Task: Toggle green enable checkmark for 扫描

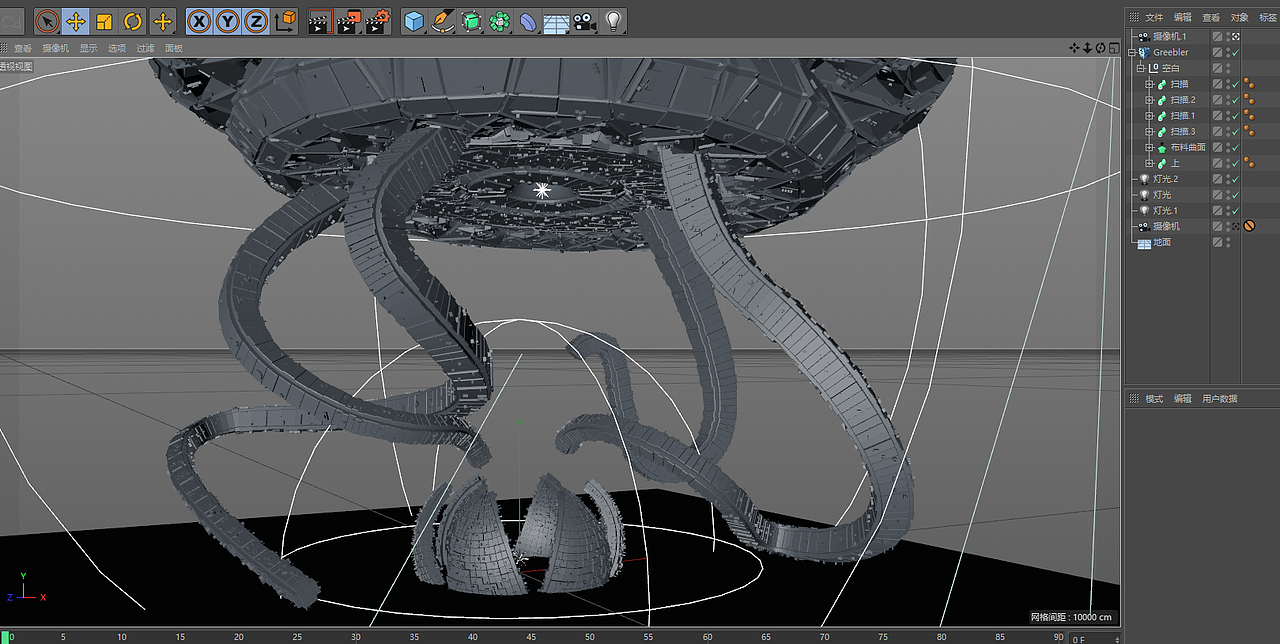Action: (1236, 84)
